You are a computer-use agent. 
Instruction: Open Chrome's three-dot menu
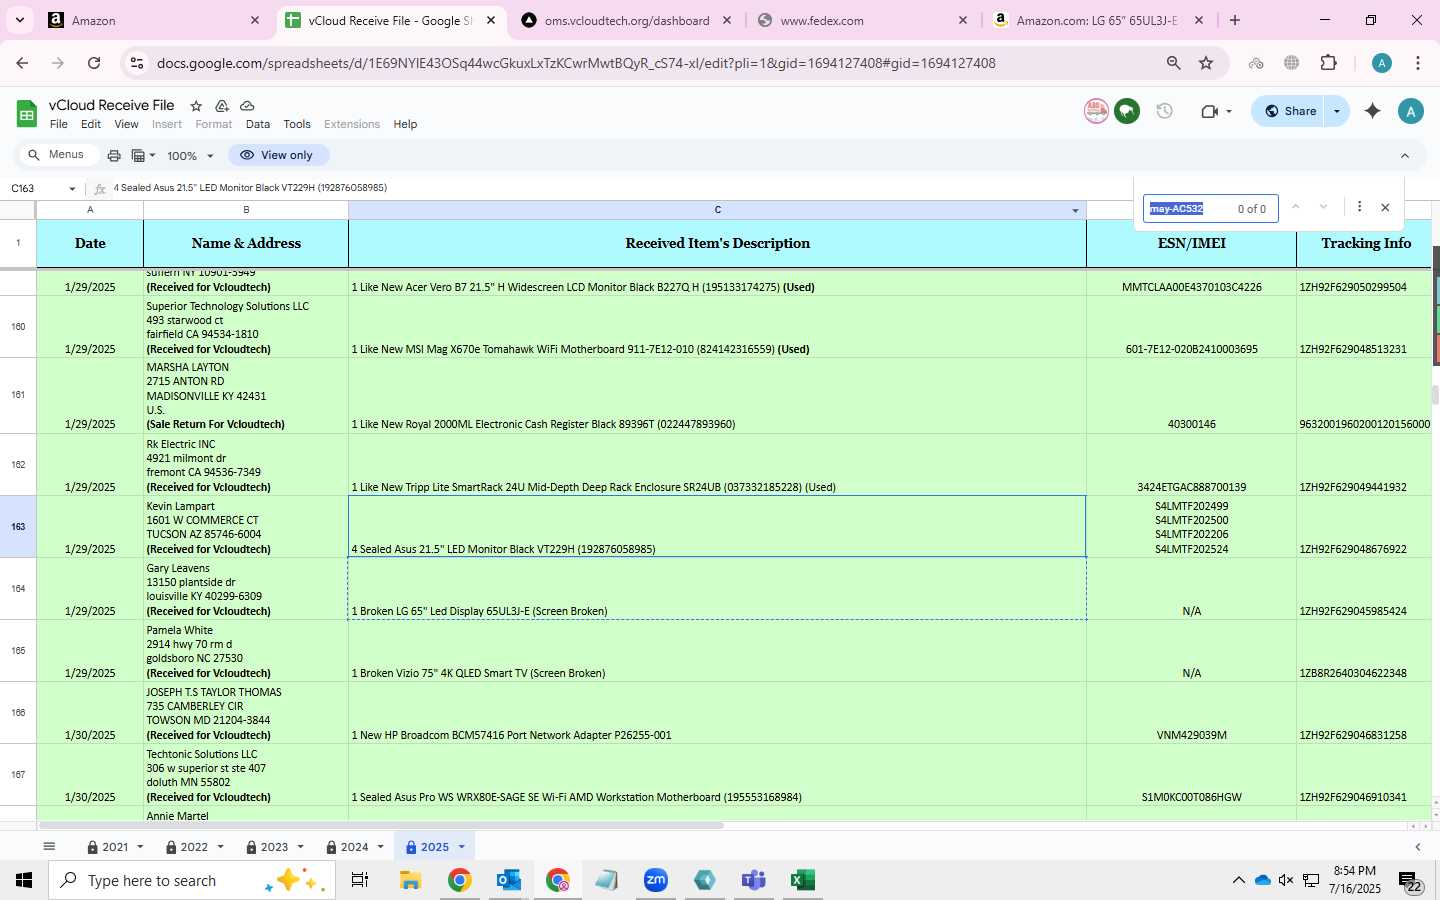[1417, 63]
